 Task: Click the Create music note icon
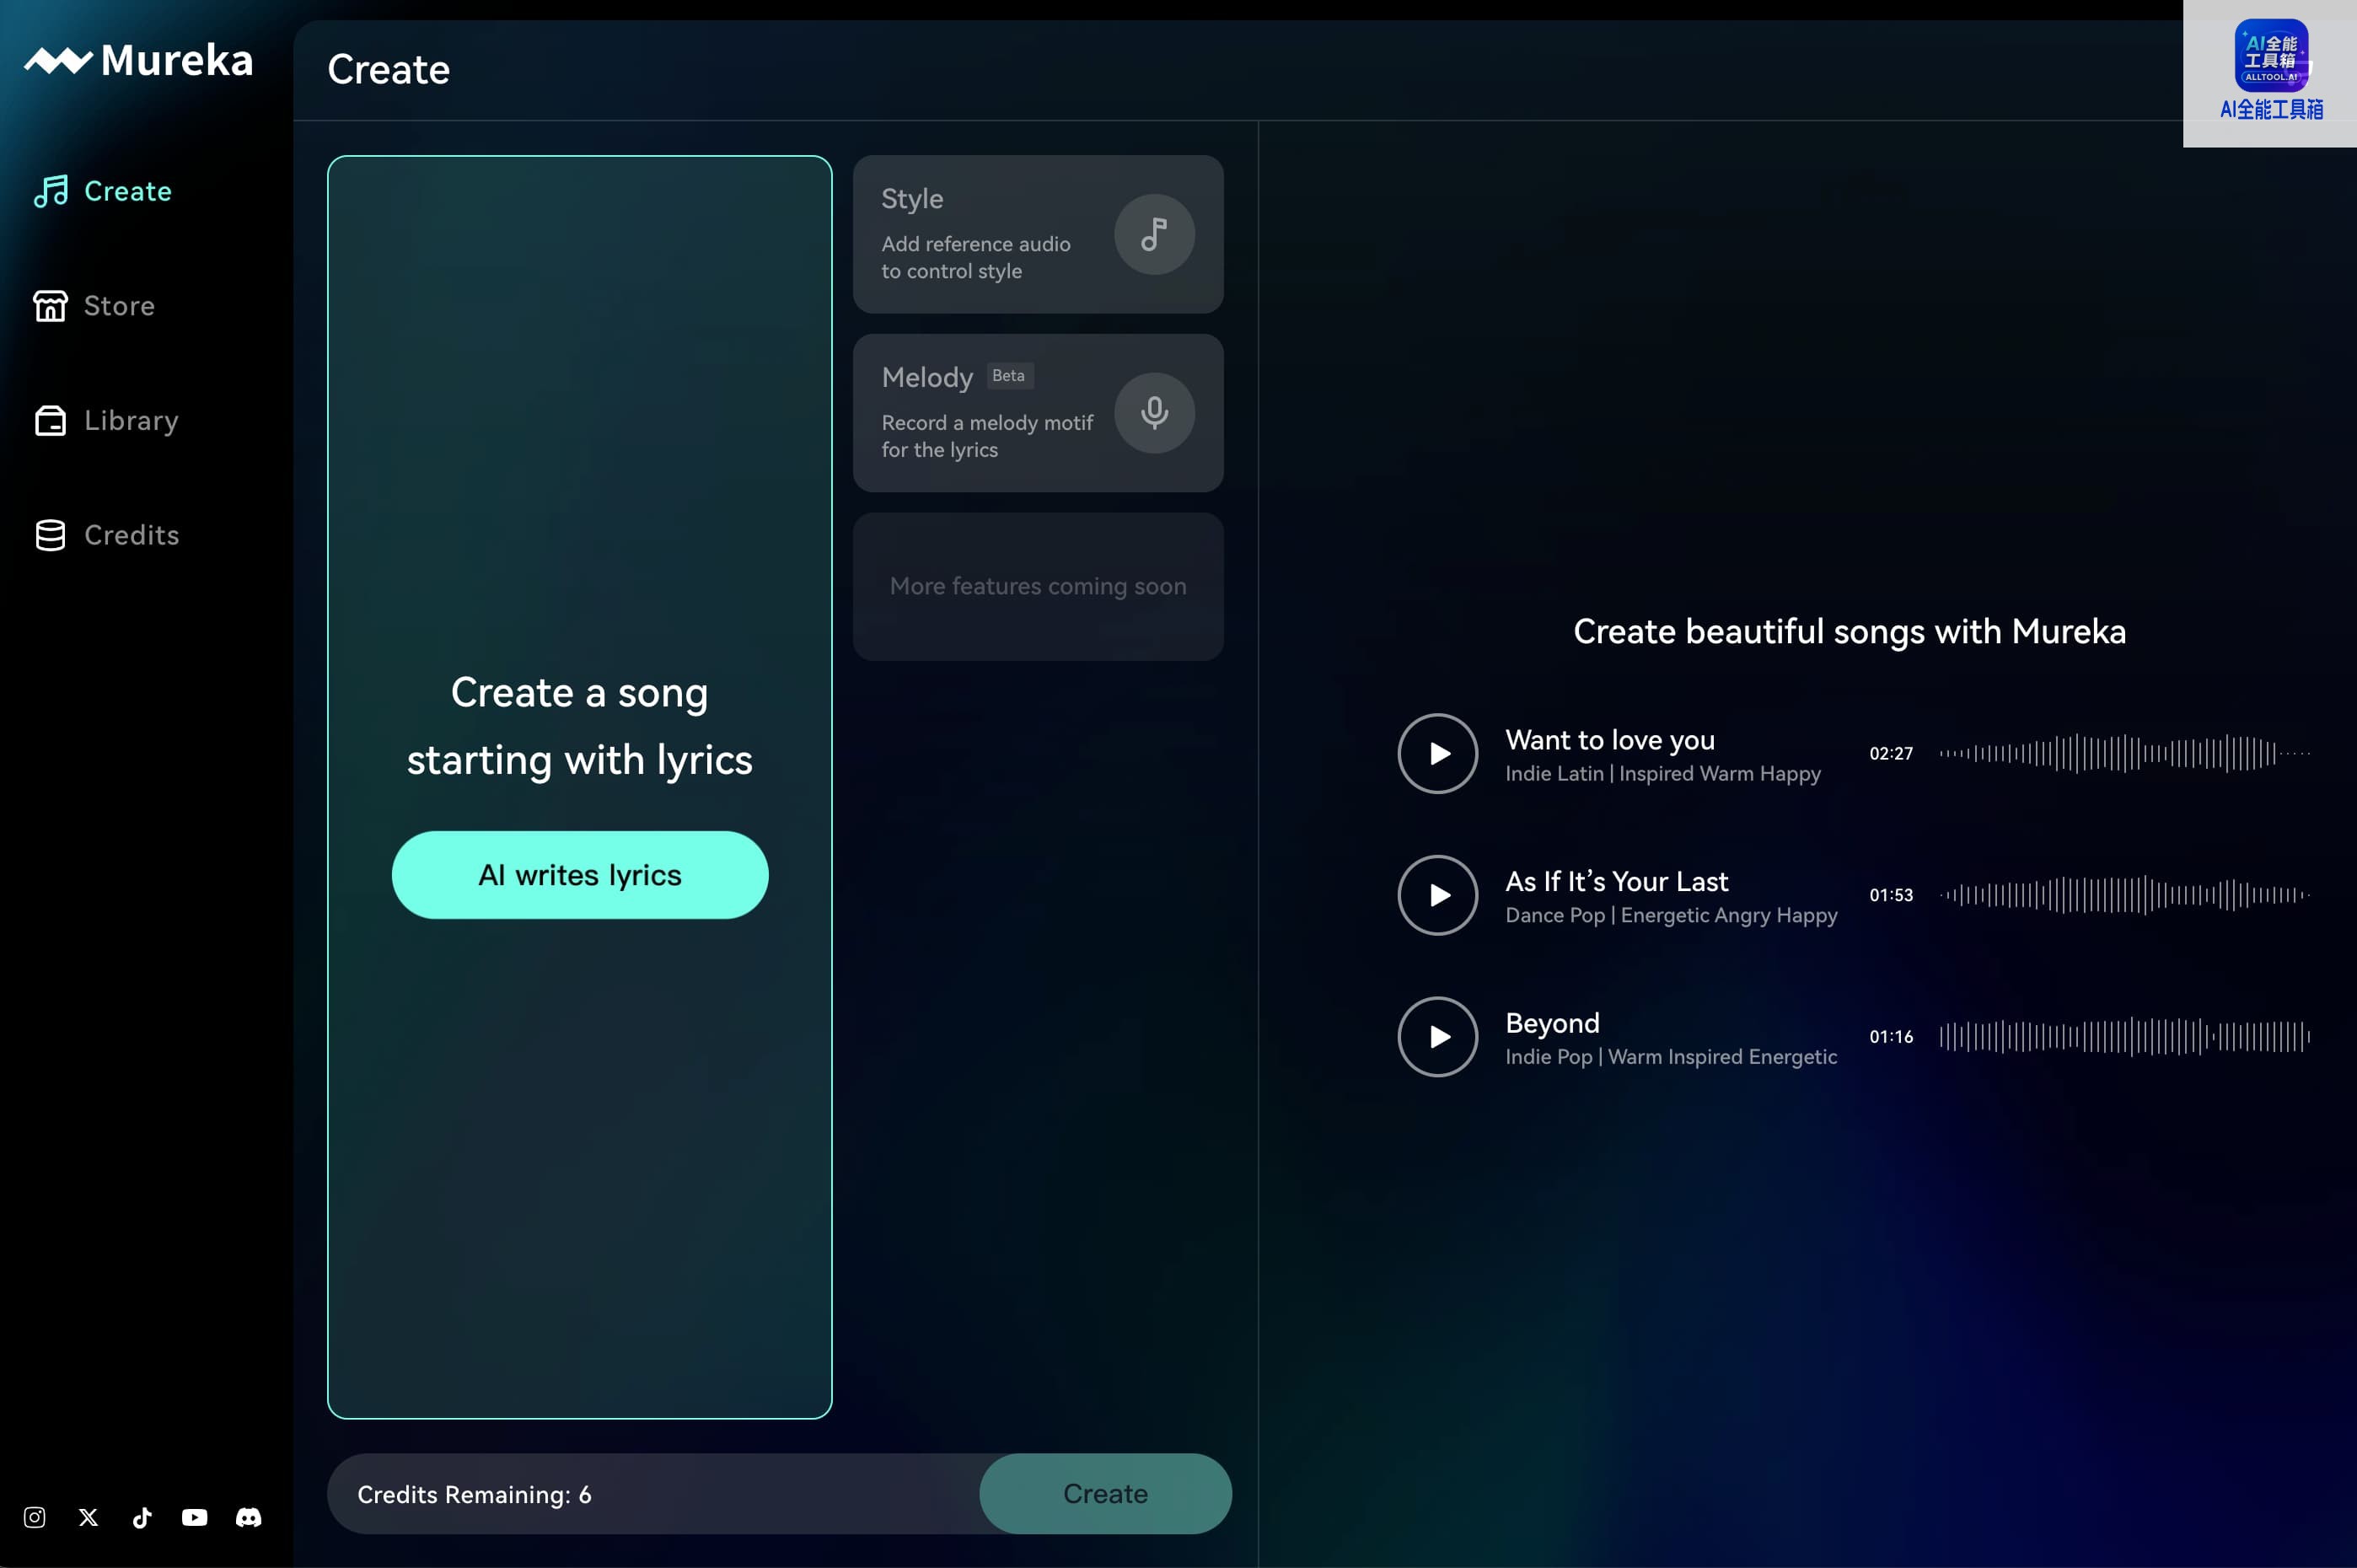coord(51,191)
